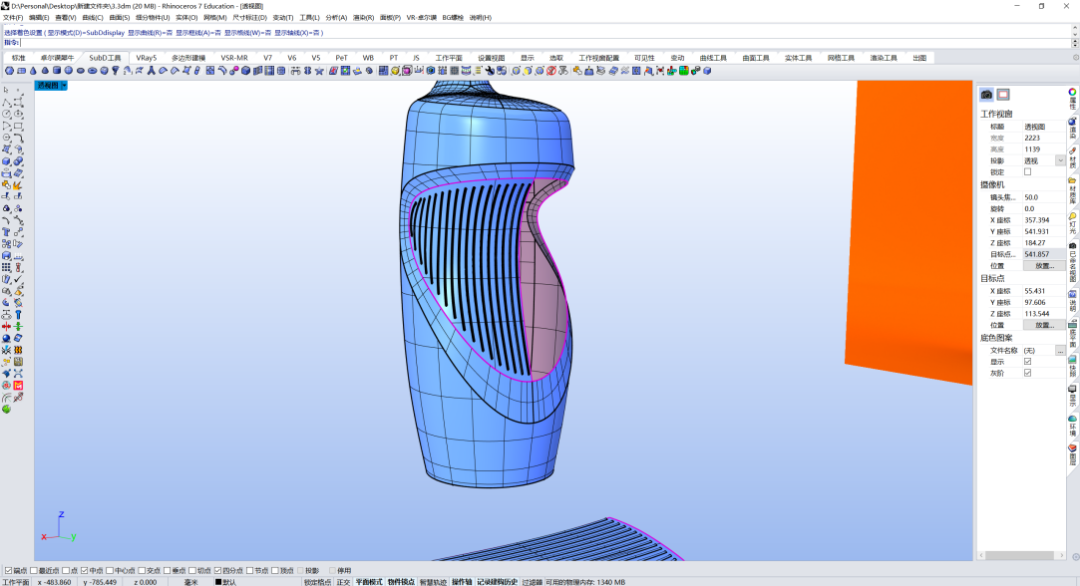Screen dimensions: 1080x586
Task: Open the camera view properties icon
Action: tap(986, 94)
